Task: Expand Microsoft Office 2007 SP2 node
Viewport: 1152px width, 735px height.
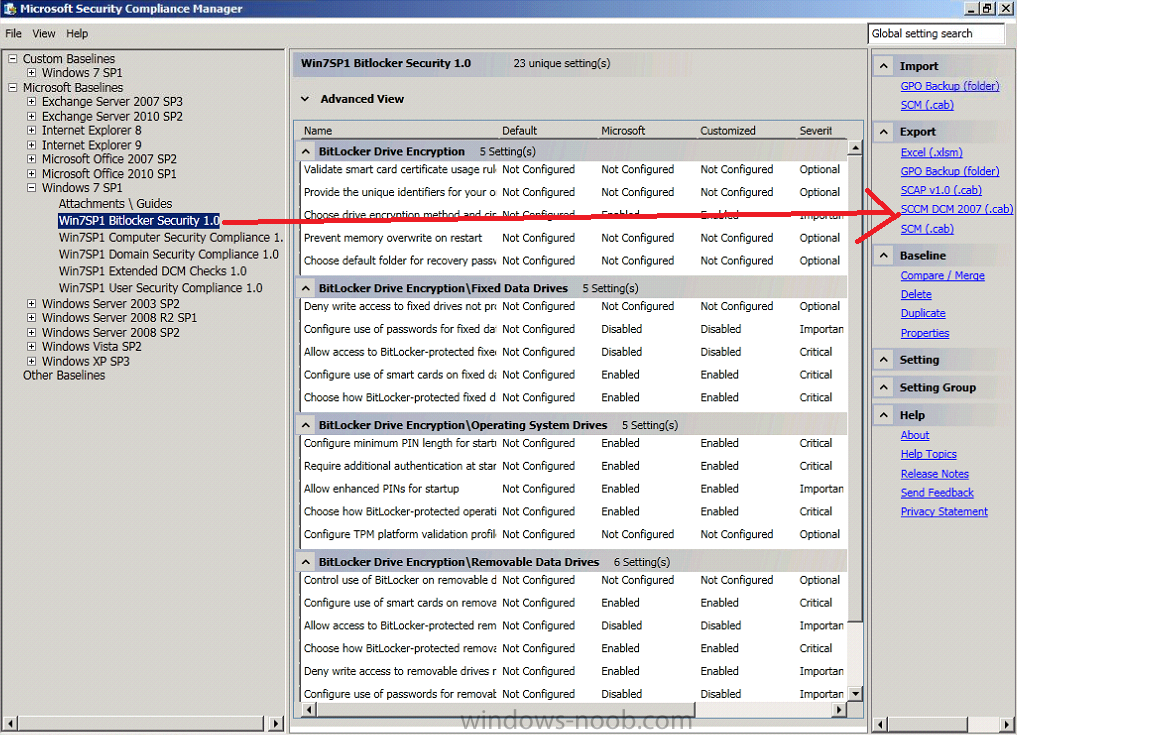Action: click(32, 159)
